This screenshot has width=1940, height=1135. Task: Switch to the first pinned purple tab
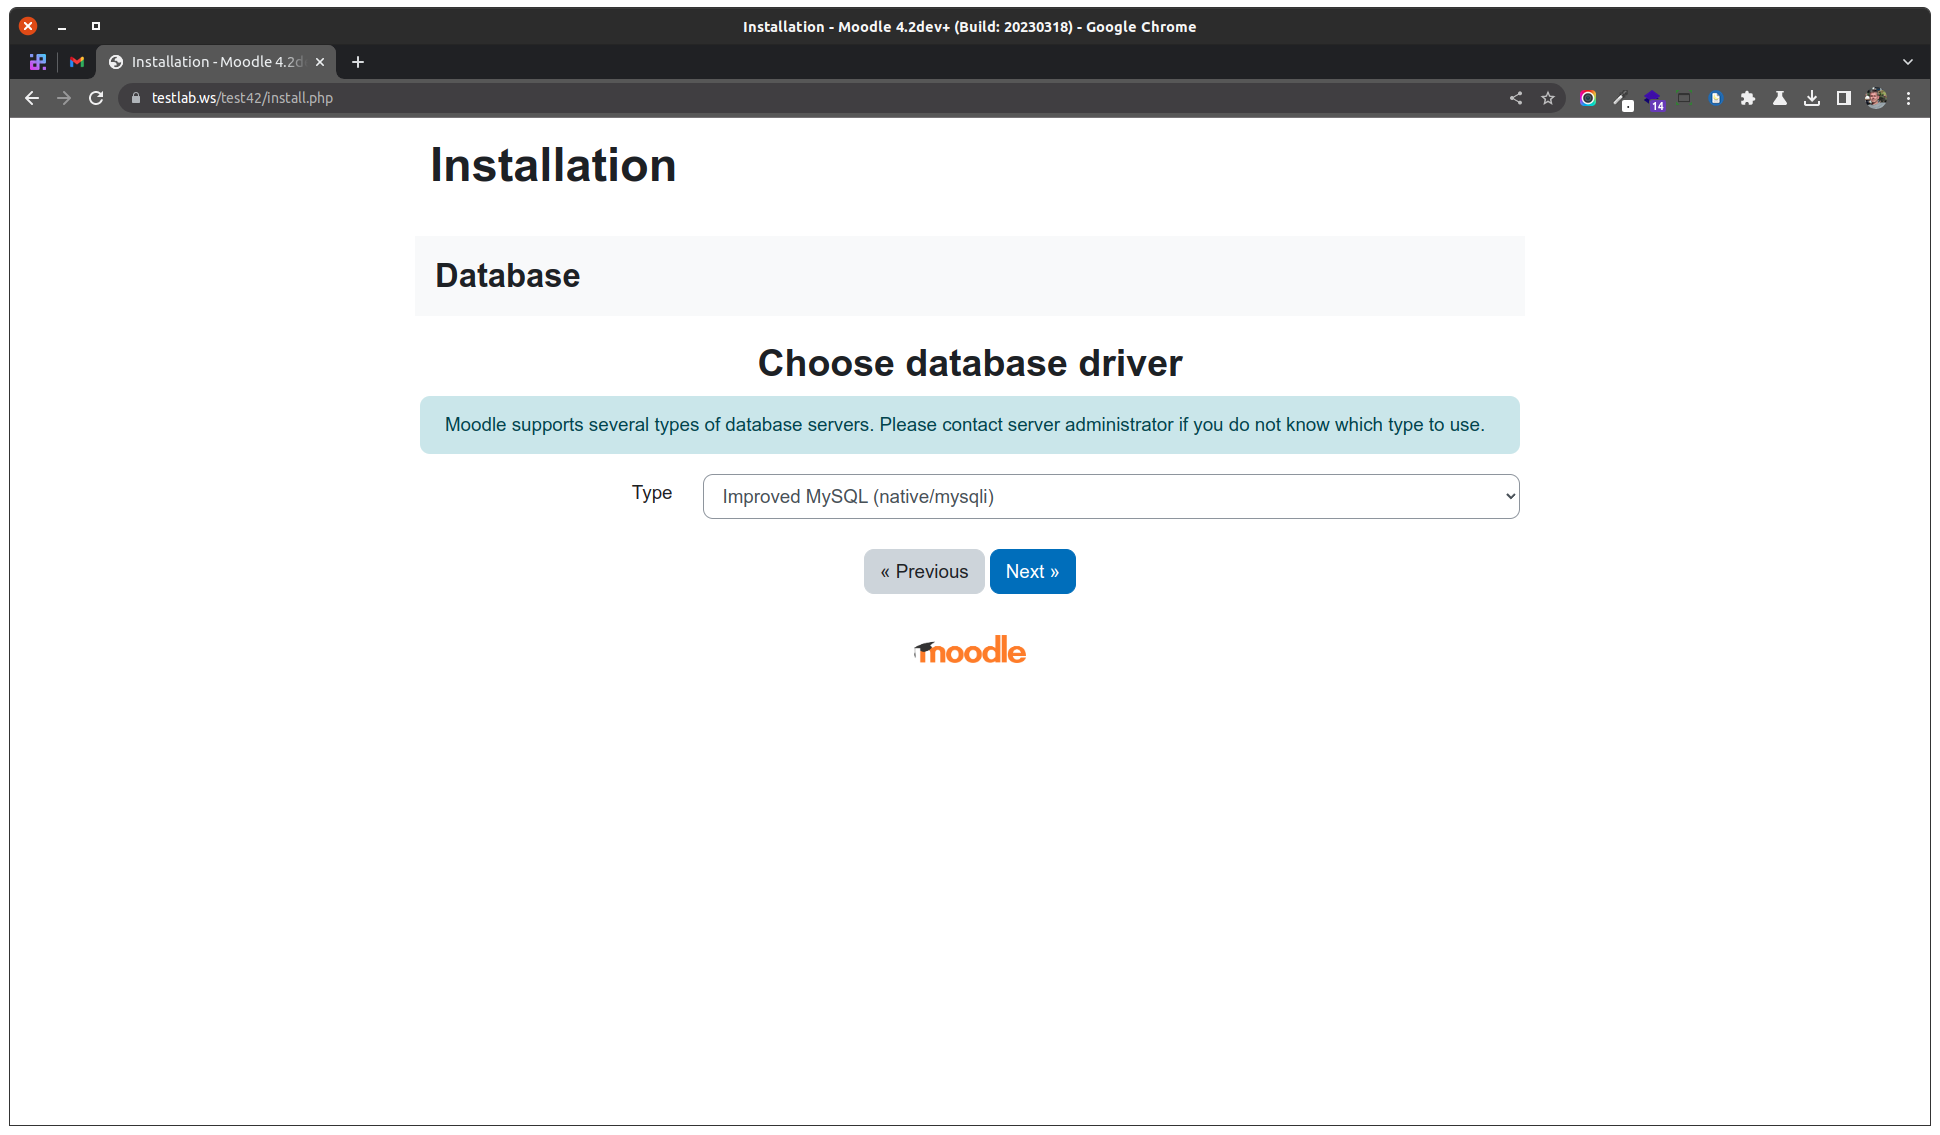pos(38,62)
